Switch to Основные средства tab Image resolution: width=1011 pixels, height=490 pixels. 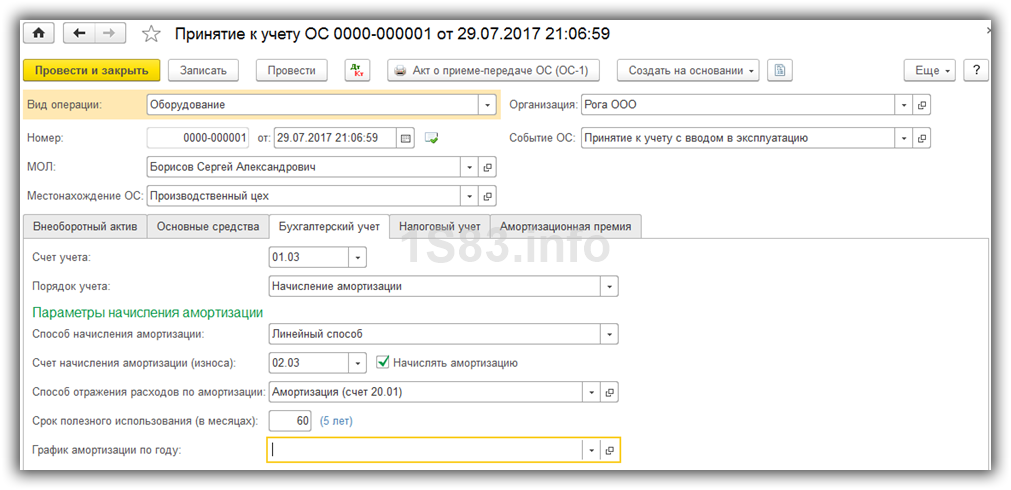click(x=208, y=226)
